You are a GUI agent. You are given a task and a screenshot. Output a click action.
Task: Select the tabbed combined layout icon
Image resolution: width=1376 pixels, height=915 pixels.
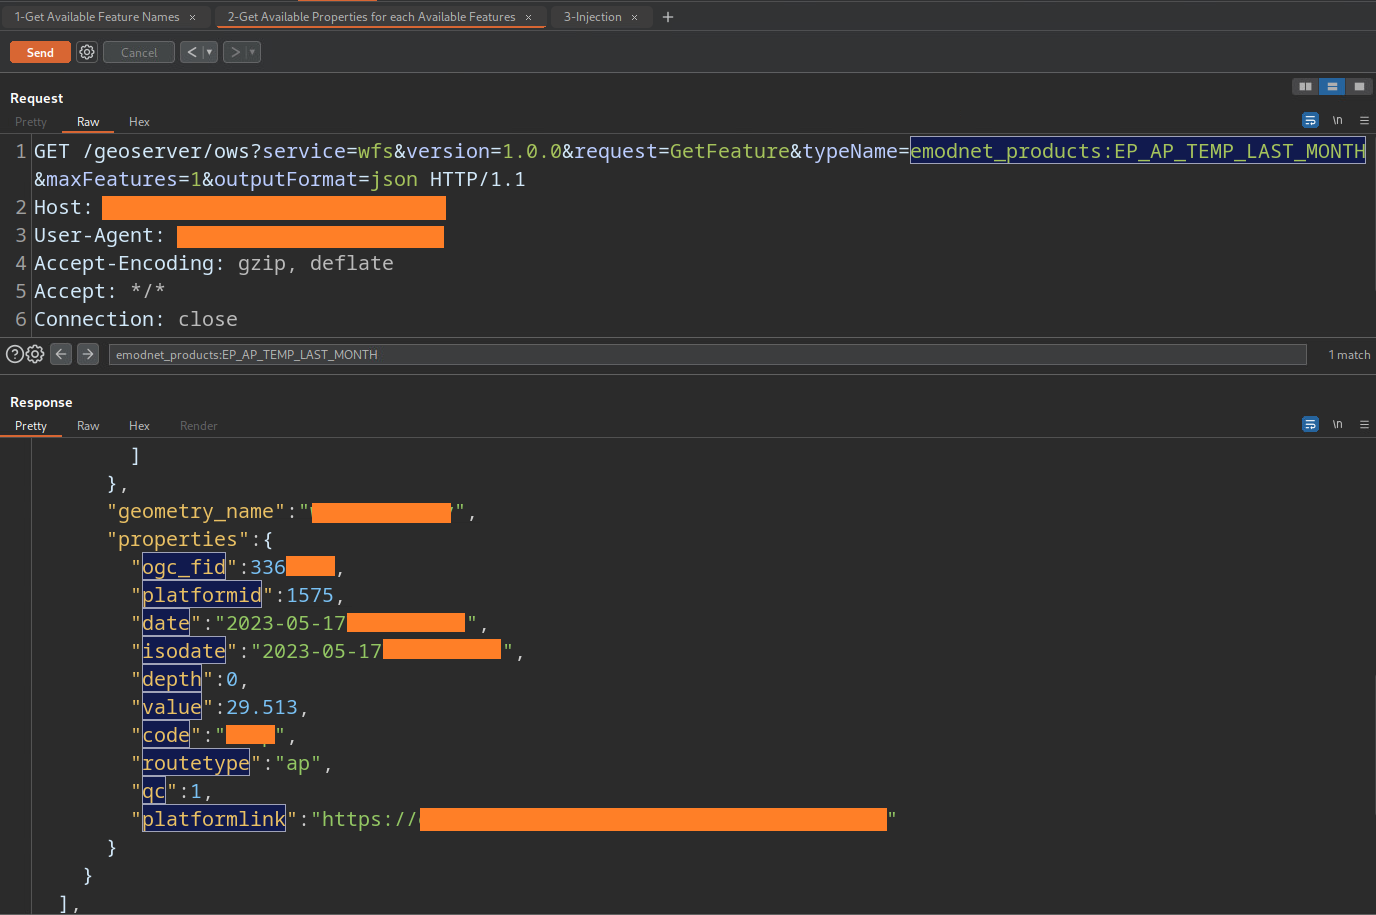pos(1359,87)
